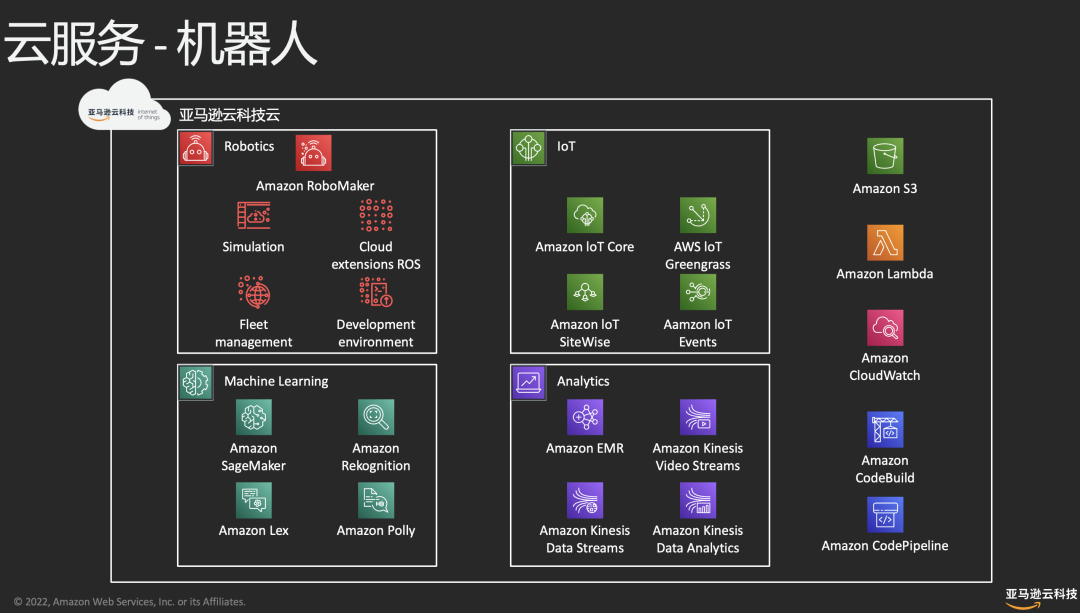
Task: Click the cloud logo badge at top left
Action: 124,105
